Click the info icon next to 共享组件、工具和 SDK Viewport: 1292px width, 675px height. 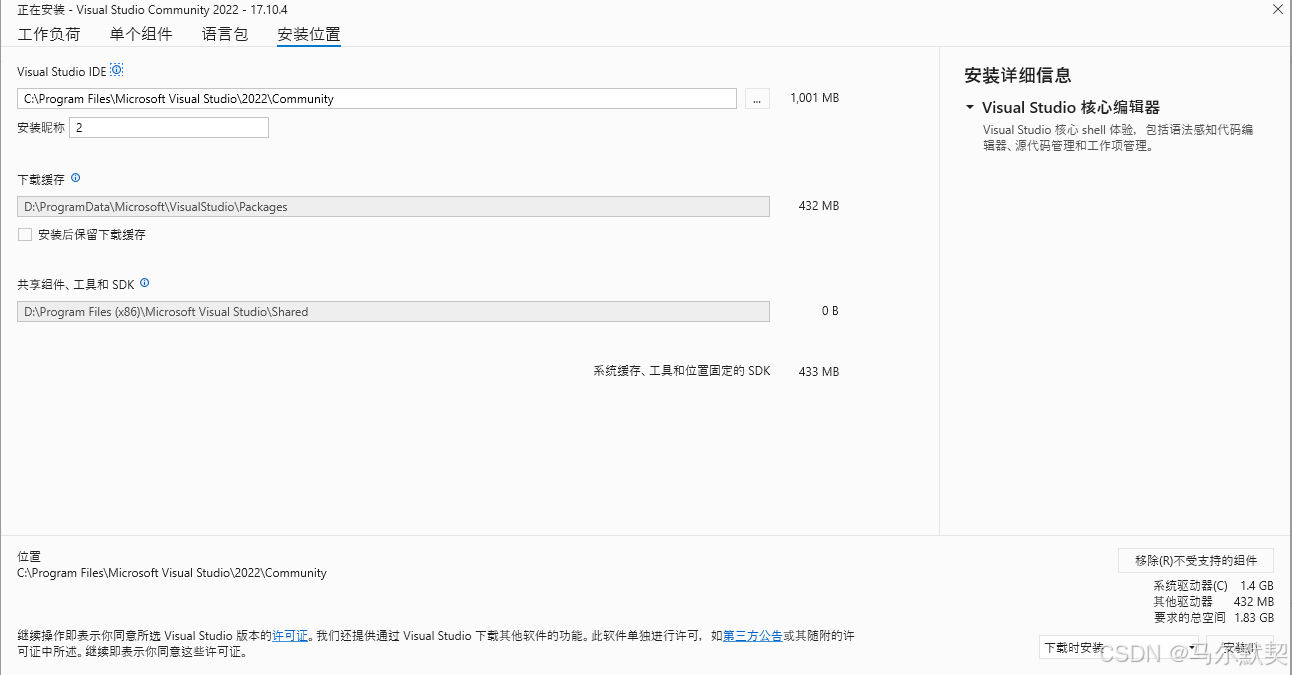pos(144,283)
